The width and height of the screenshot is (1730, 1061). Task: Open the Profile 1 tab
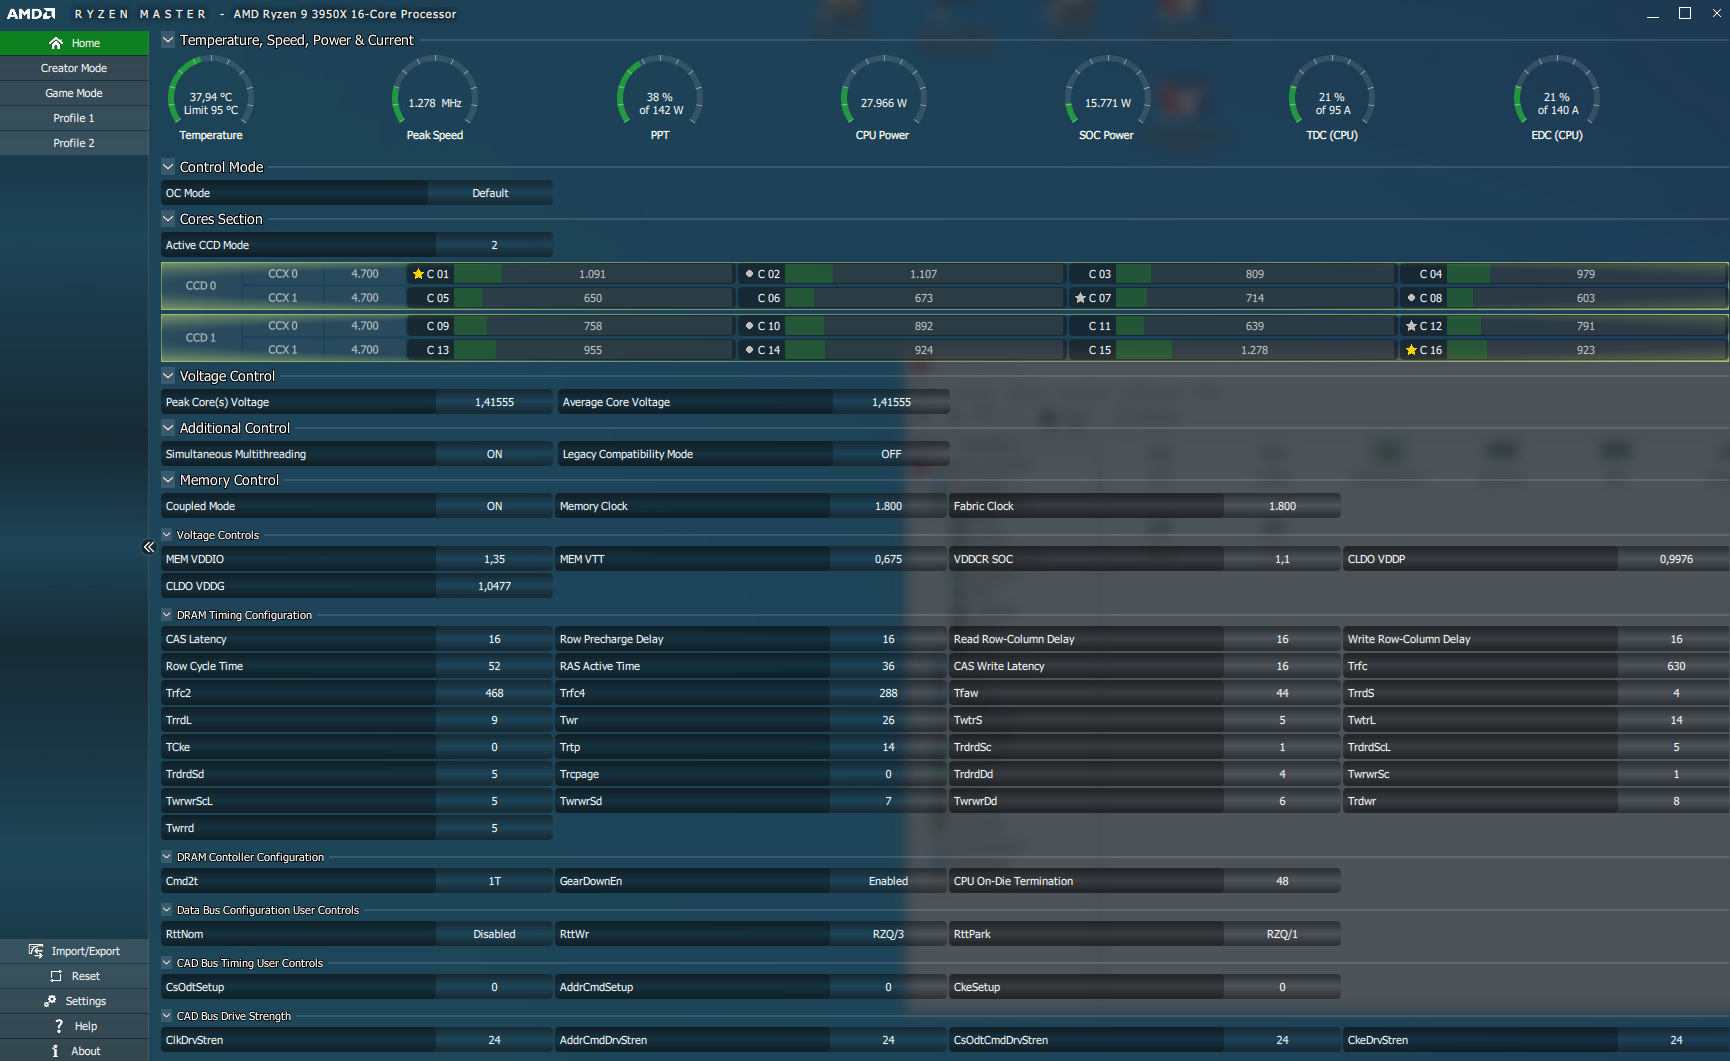[x=74, y=118]
